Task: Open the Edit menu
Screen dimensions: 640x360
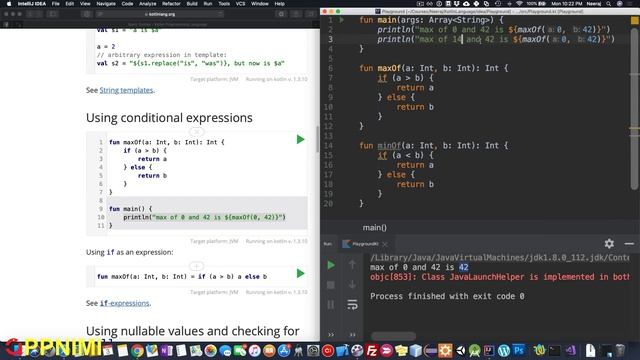Action: 70,4
